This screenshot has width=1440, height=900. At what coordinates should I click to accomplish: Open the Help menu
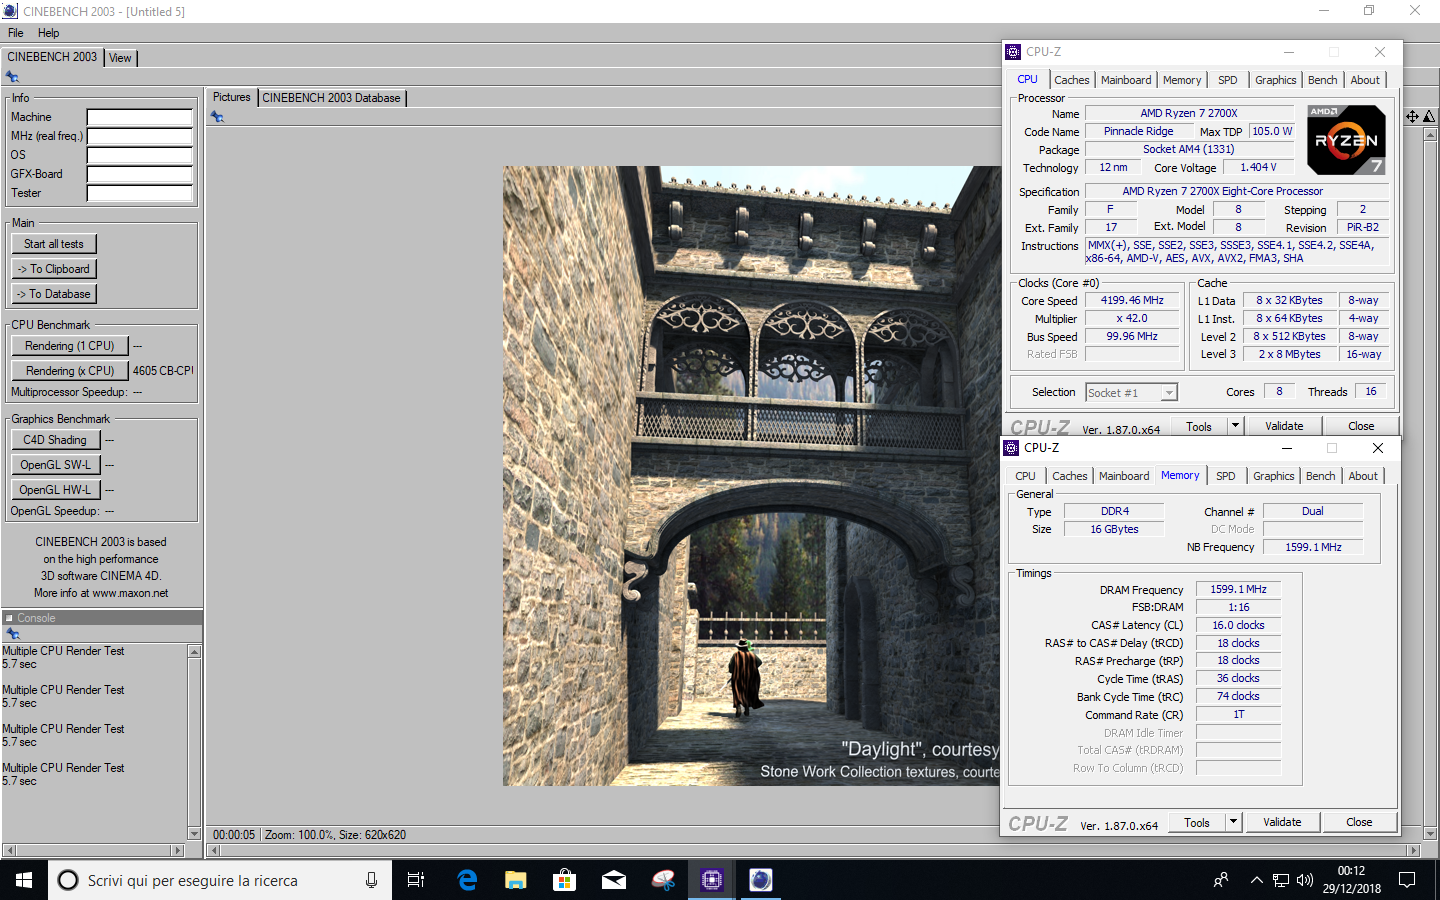[48, 33]
